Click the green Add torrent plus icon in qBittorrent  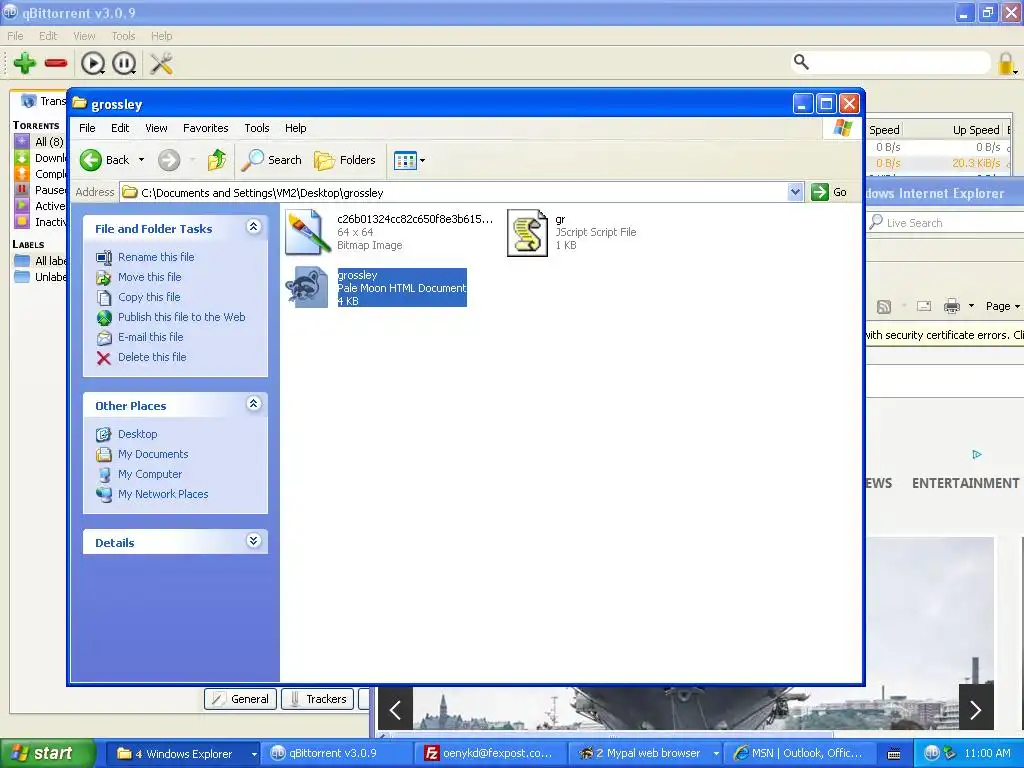[24, 63]
